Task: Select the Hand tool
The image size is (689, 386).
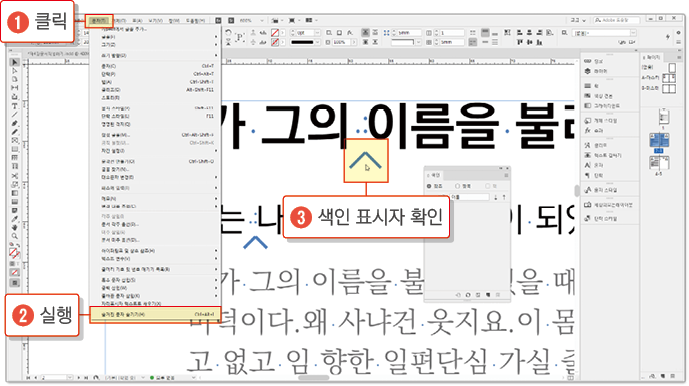Action: click(x=15, y=227)
